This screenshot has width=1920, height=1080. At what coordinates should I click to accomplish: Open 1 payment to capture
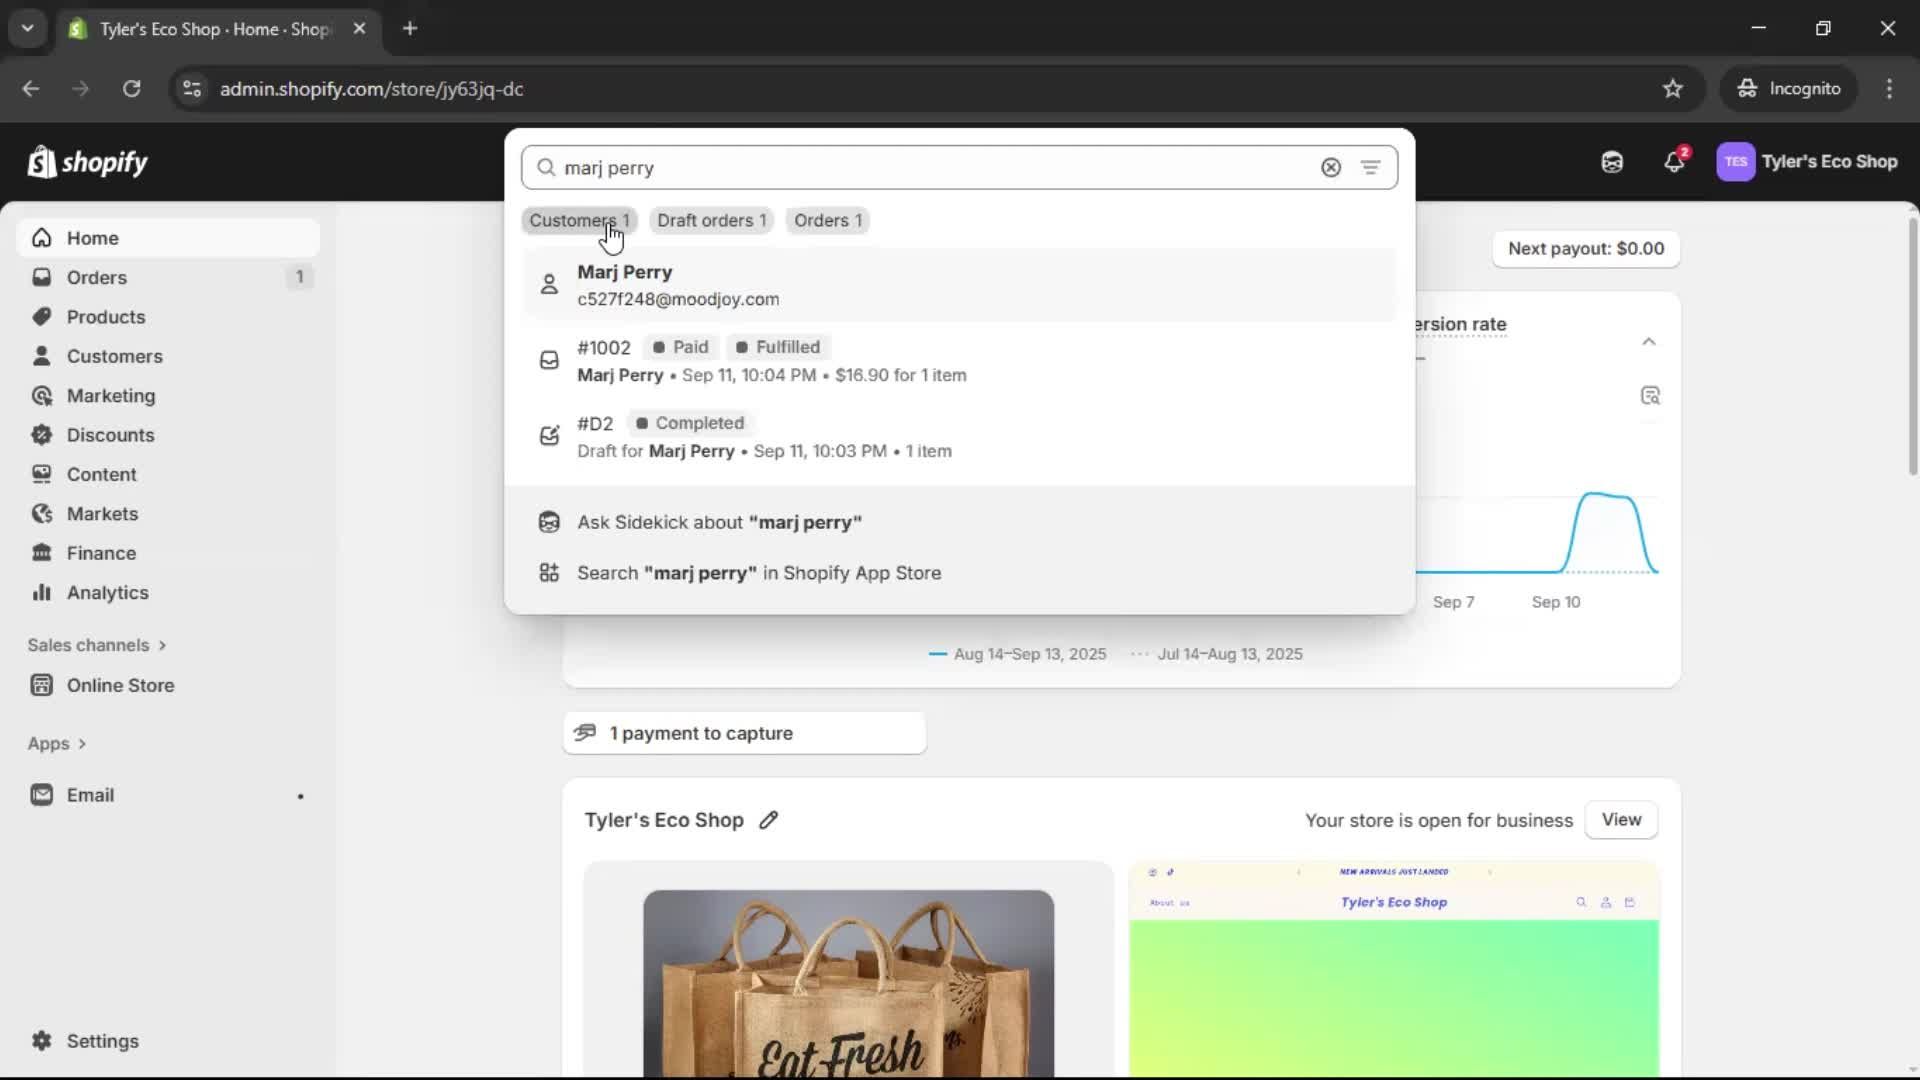tap(744, 733)
